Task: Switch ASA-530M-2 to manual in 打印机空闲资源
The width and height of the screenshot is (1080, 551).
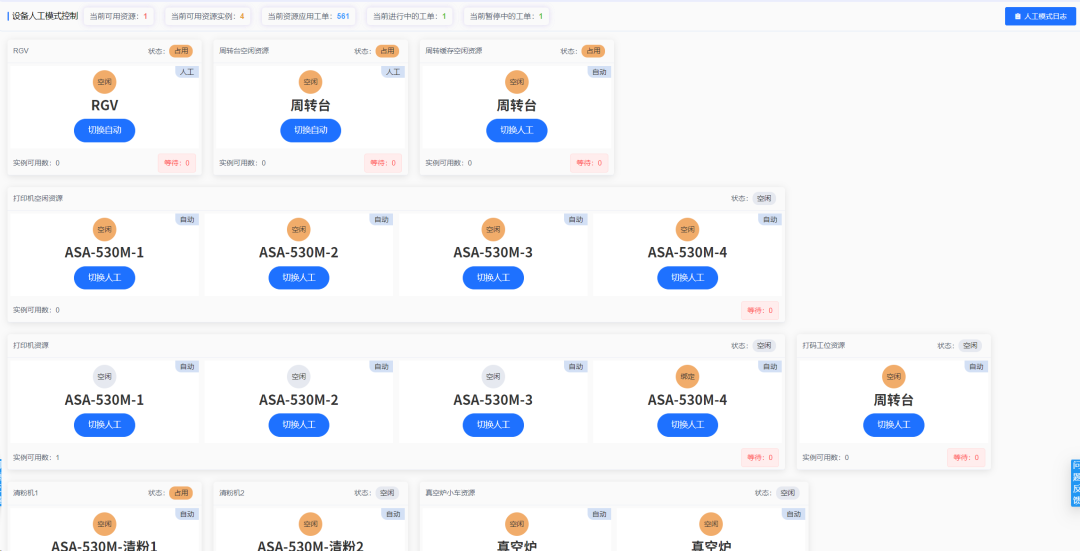Action: click(299, 278)
